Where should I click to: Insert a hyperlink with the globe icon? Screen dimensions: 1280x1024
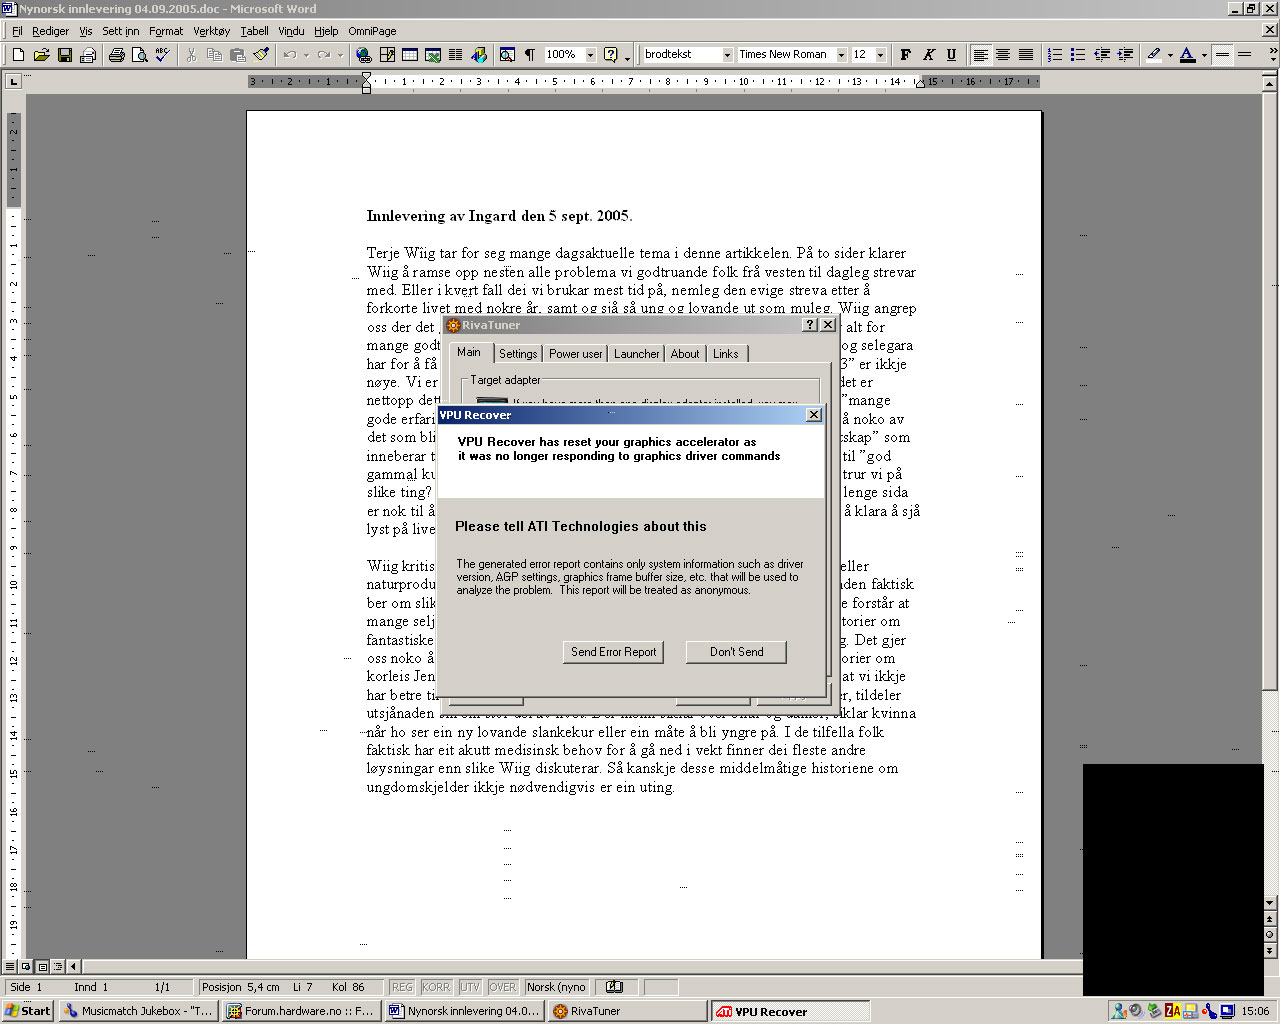364,55
